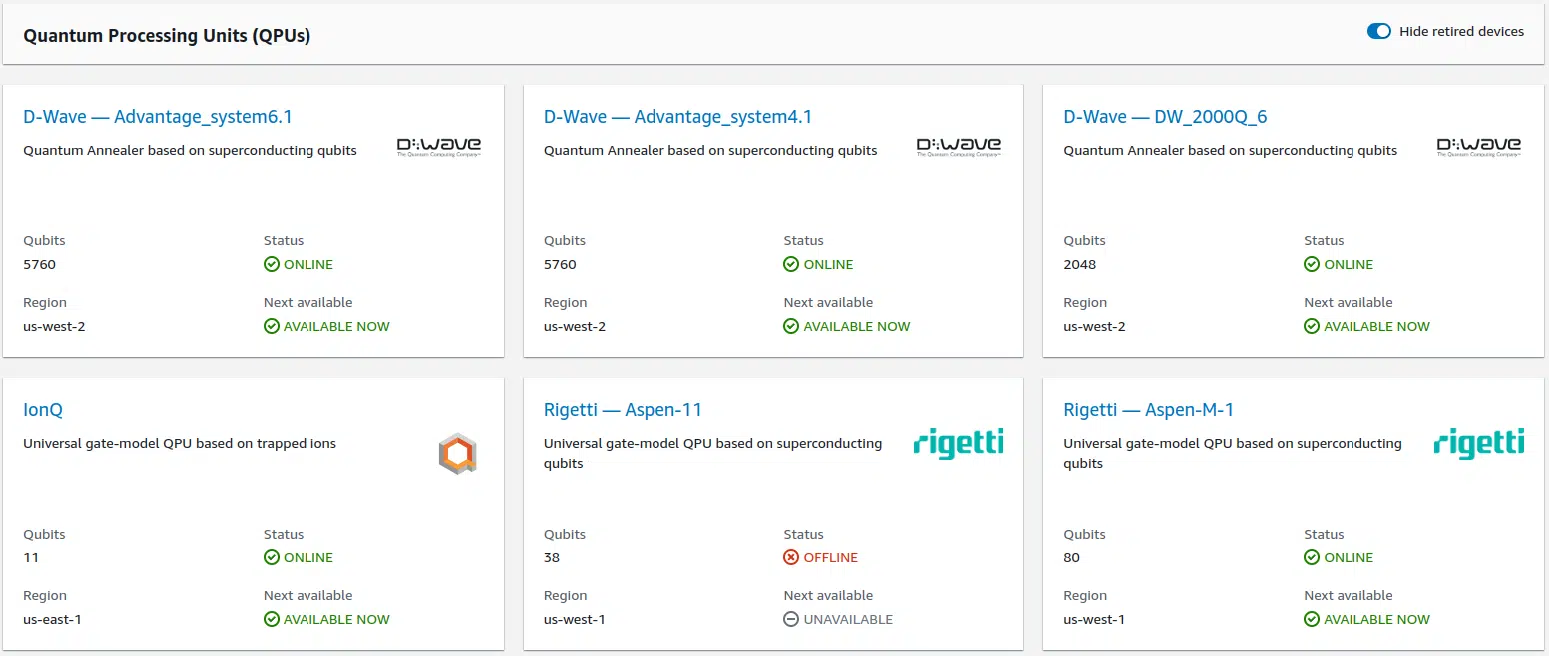This screenshot has height=656, width=1549.
Task: Click Rigetti logo on Aspen-11 card
Action: tap(958, 443)
